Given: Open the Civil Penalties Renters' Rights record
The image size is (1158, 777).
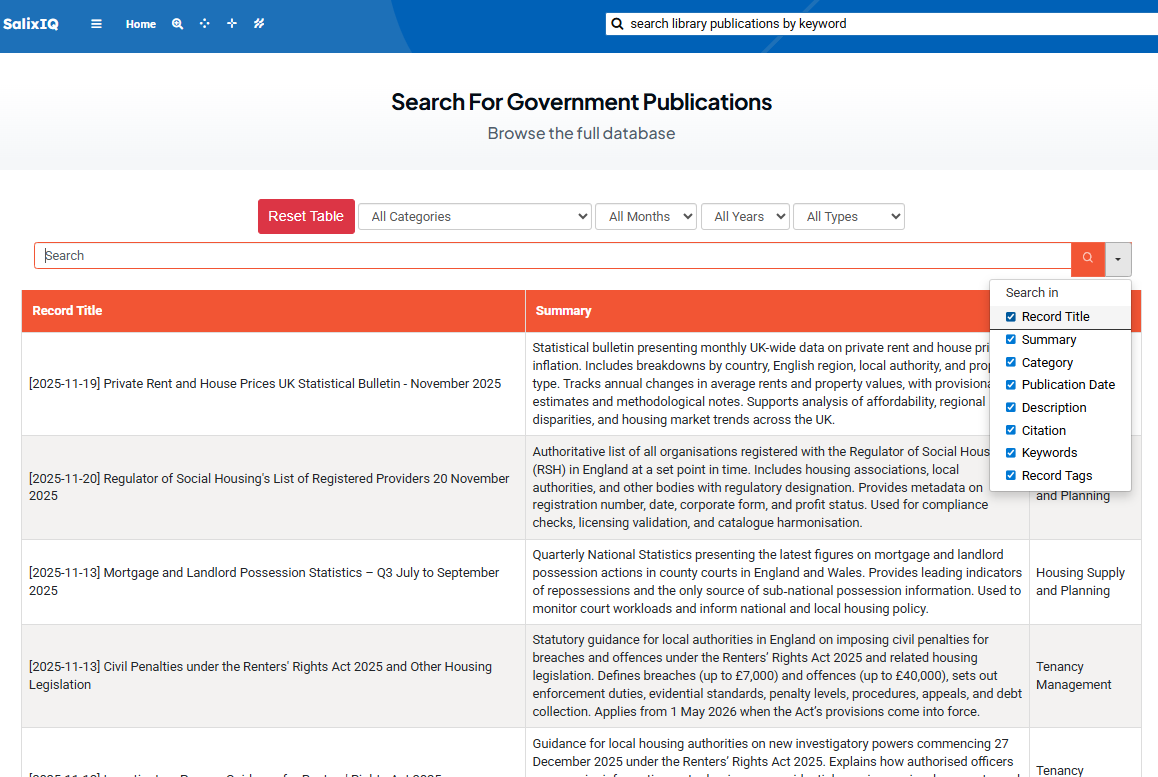Looking at the screenshot, I should point(260,676).
